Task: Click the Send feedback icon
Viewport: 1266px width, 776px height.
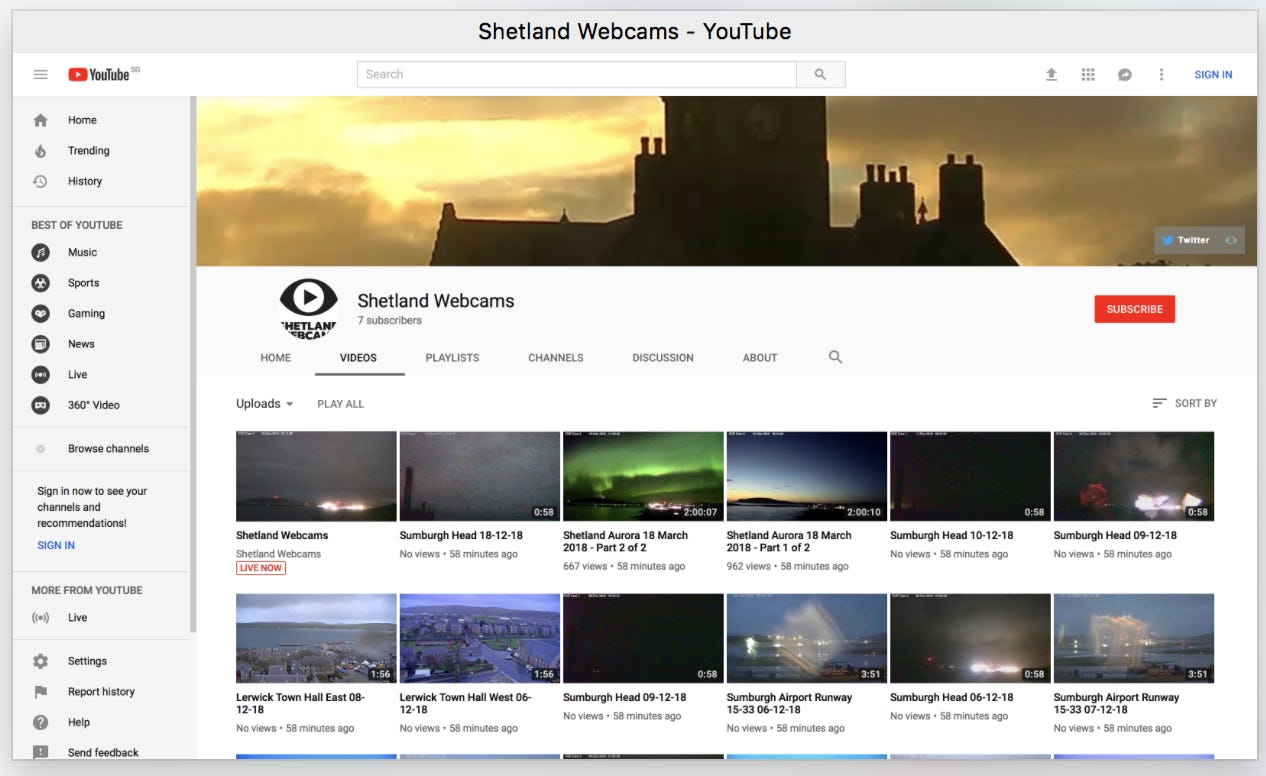Action: pos(41,752)
